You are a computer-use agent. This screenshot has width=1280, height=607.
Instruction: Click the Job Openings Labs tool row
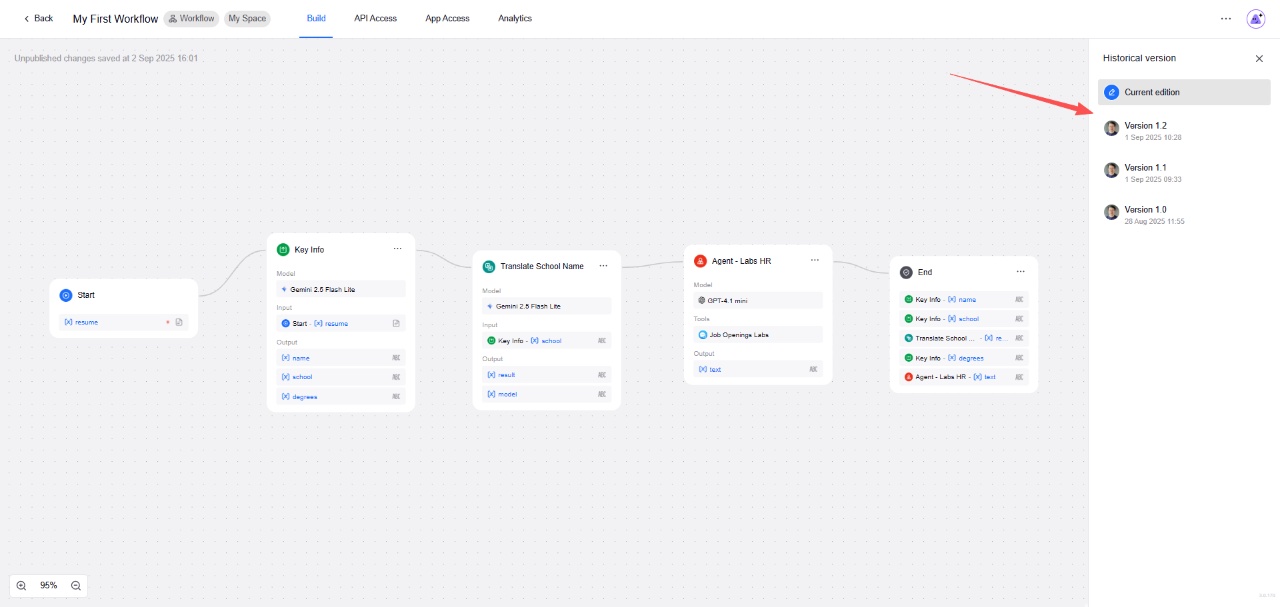click(x=758, y=335)
